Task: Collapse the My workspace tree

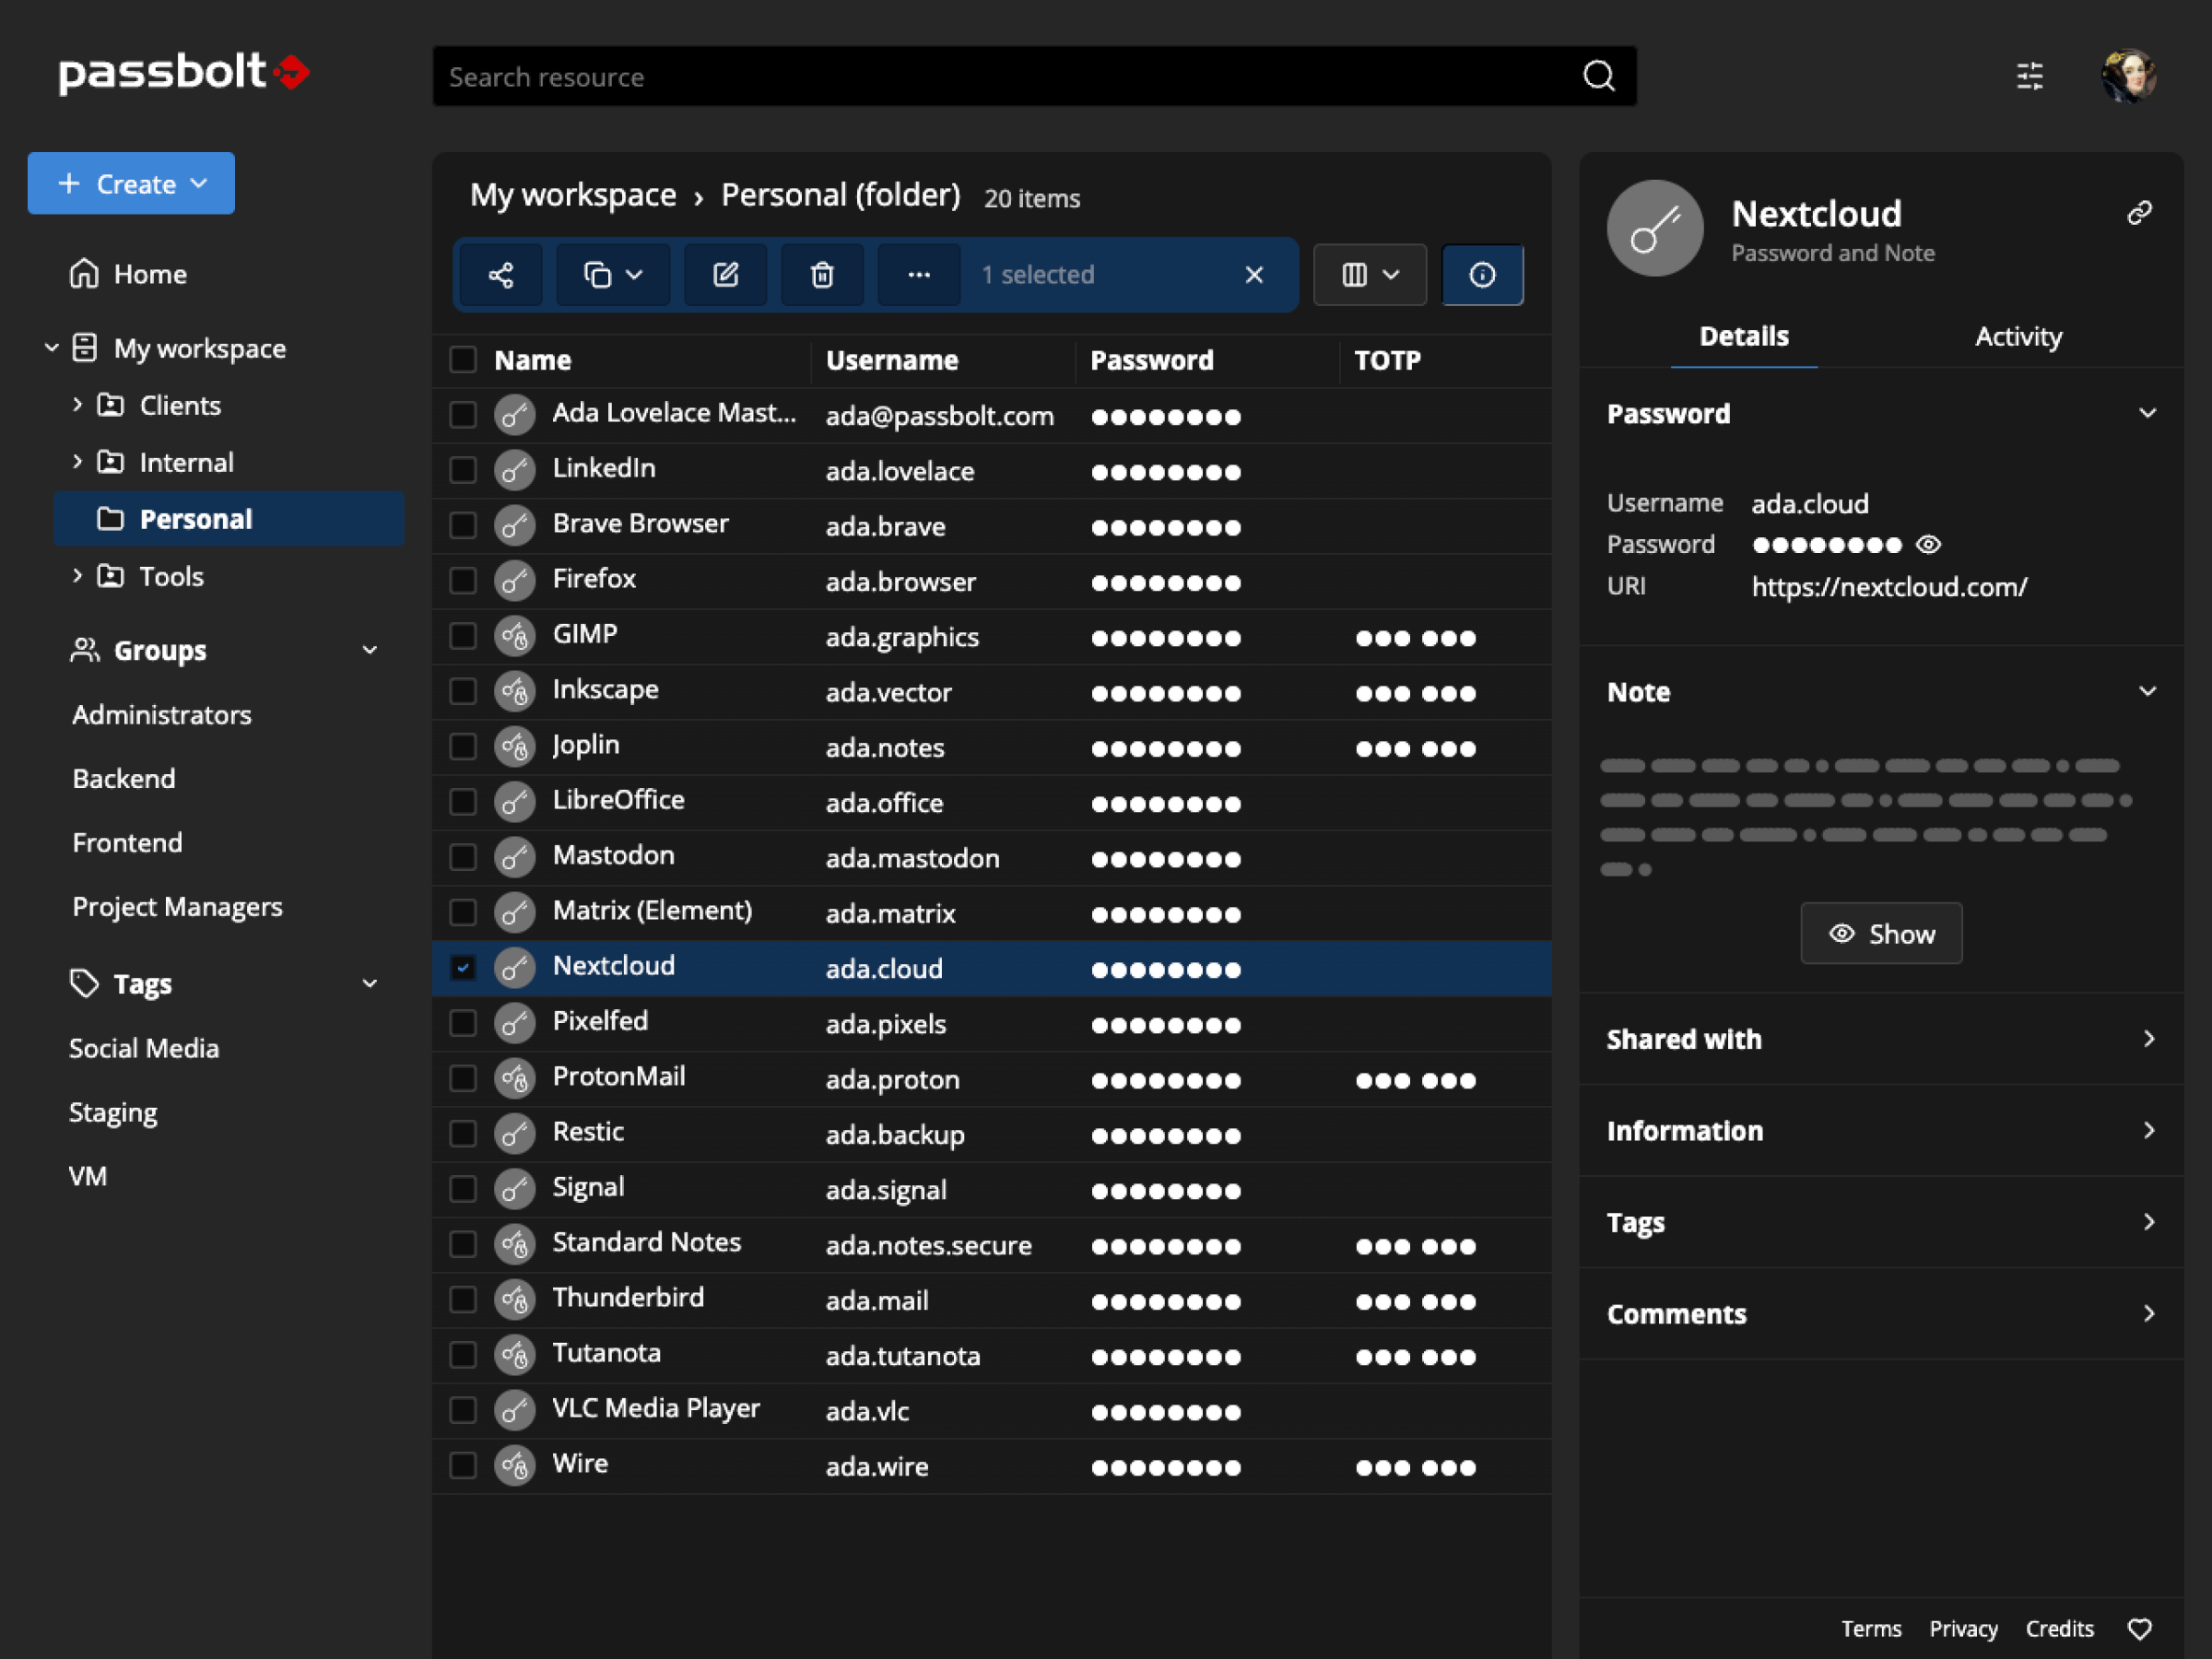Action: pyautogui.click(x=52, y=347)
